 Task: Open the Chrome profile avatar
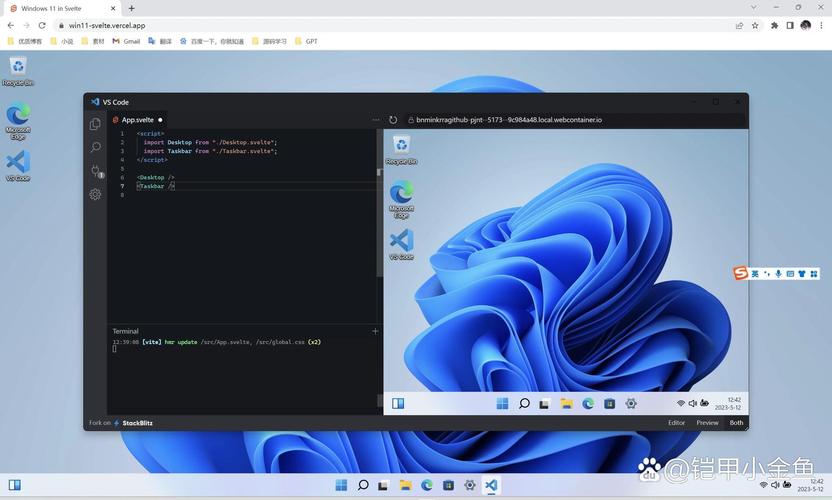click(805, 25)
